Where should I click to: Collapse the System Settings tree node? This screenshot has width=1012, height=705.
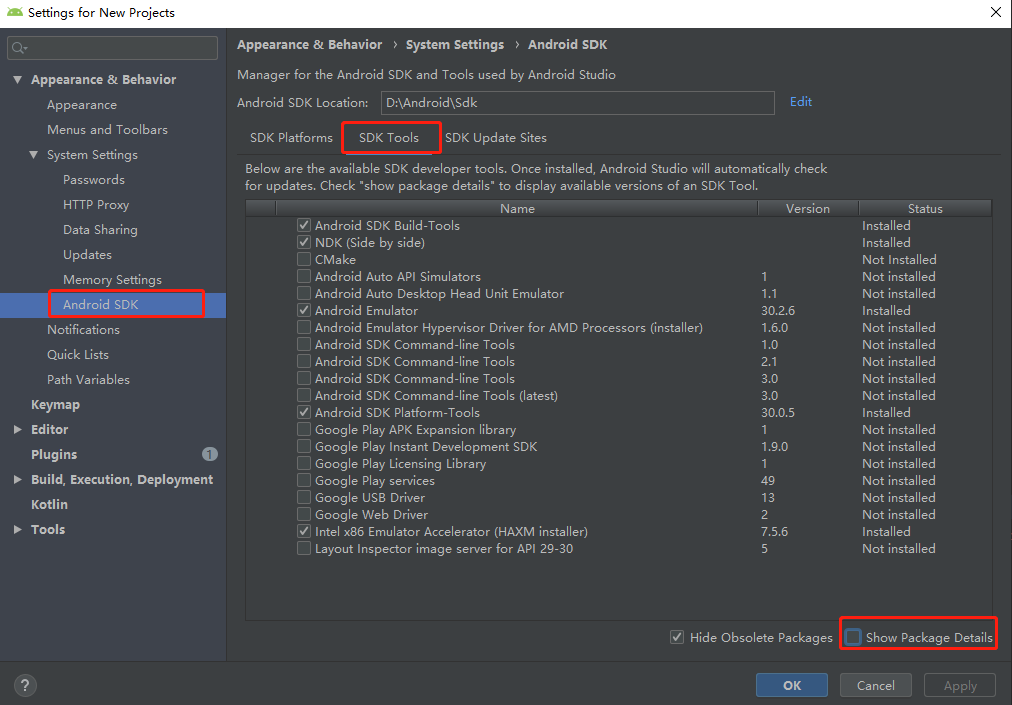pyautogui.click(x=34, y=155)
